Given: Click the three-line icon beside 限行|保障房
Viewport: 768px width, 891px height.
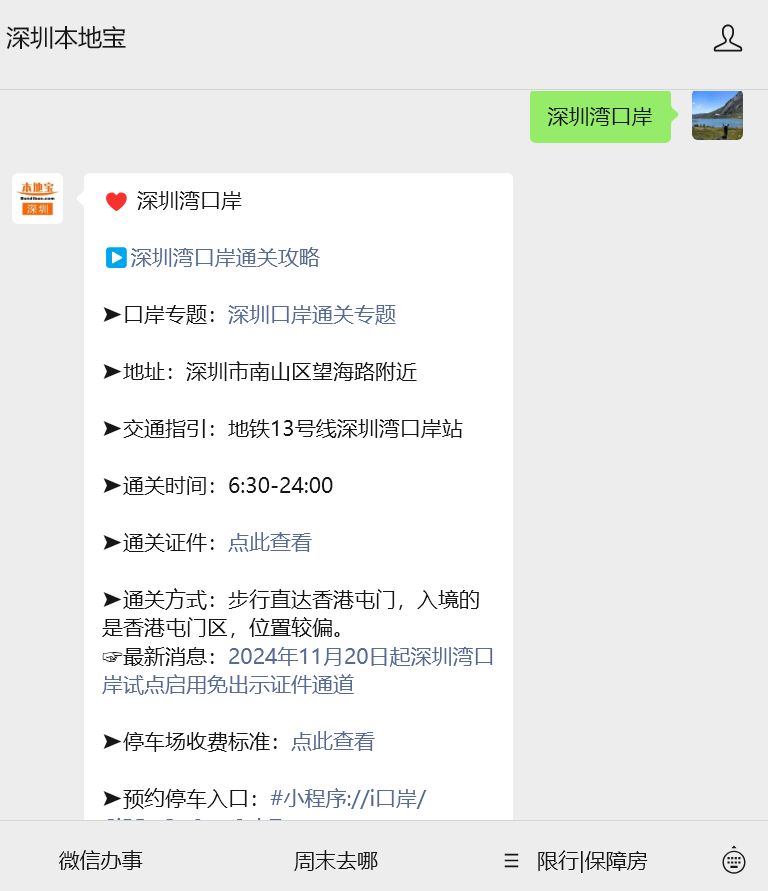Looking at the screenshot, I should (x=511, y=860).
